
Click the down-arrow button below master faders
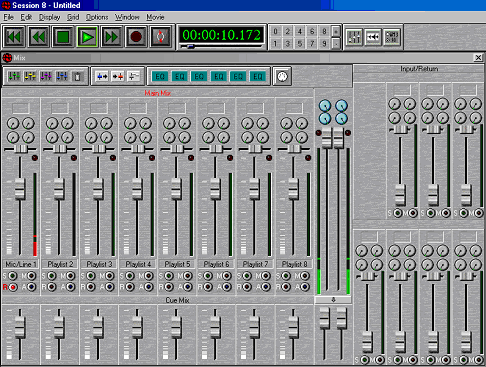coord(333,300)
